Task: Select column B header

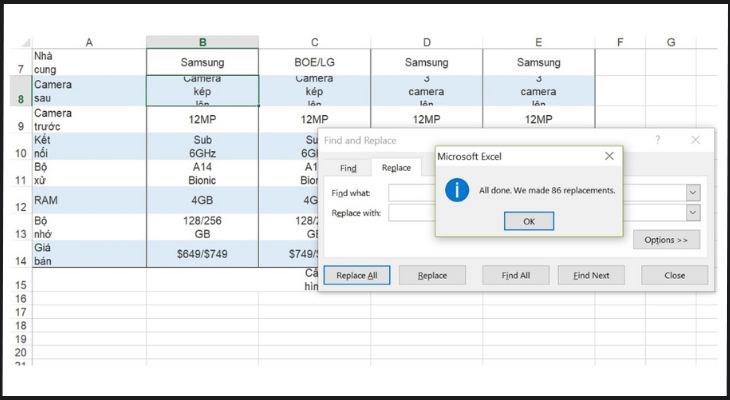Action: 202,42
